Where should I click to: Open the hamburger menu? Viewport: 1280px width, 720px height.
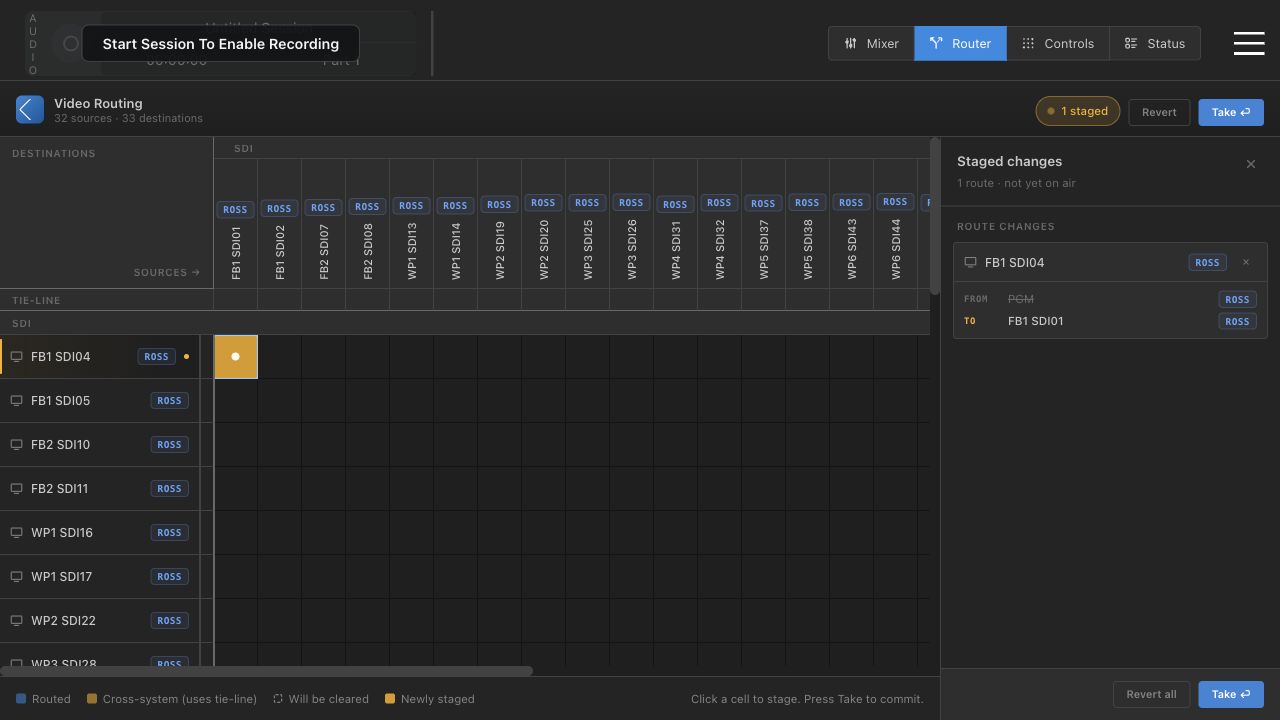[1249, 43]
